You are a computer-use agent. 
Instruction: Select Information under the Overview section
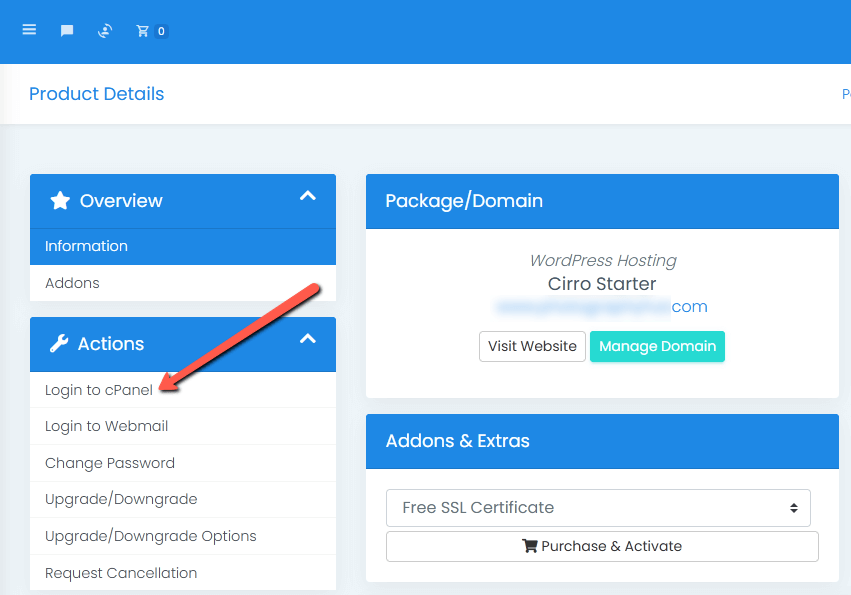(86, 245)
